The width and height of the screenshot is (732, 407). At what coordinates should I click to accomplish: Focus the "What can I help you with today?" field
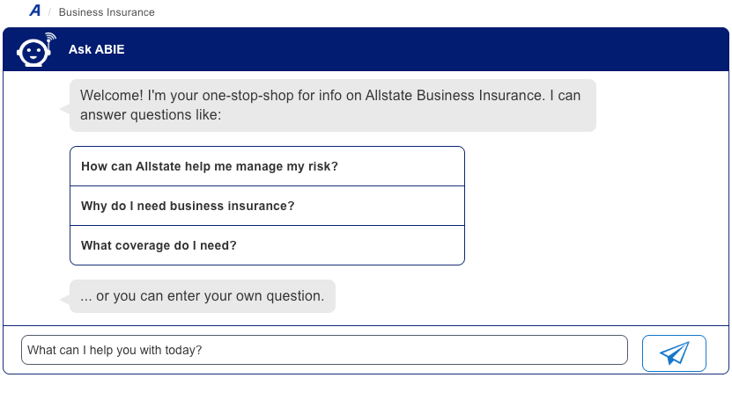tap(324, 350)
